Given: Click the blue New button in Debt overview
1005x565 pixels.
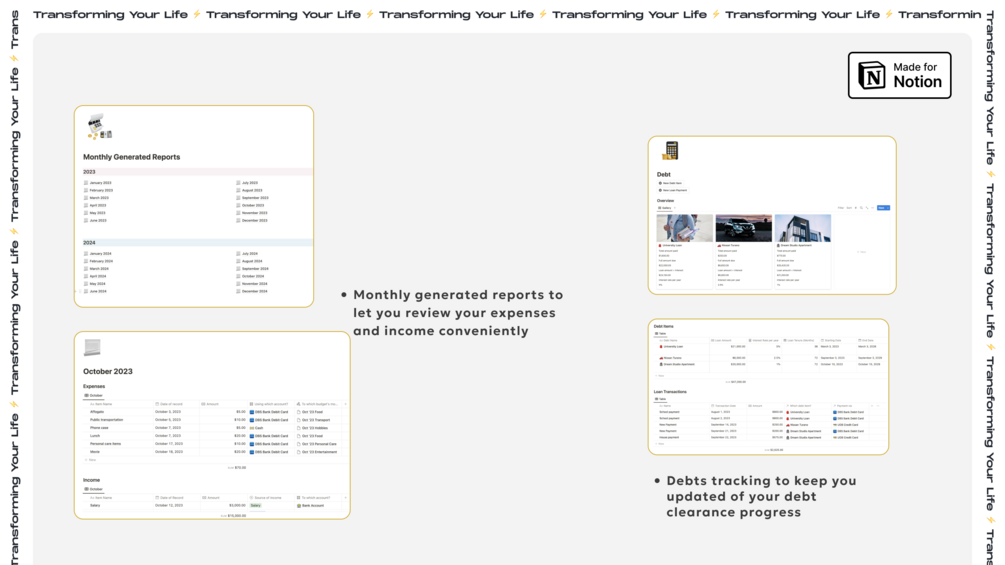Looking at the screenshot, I should tap(883, 208).
